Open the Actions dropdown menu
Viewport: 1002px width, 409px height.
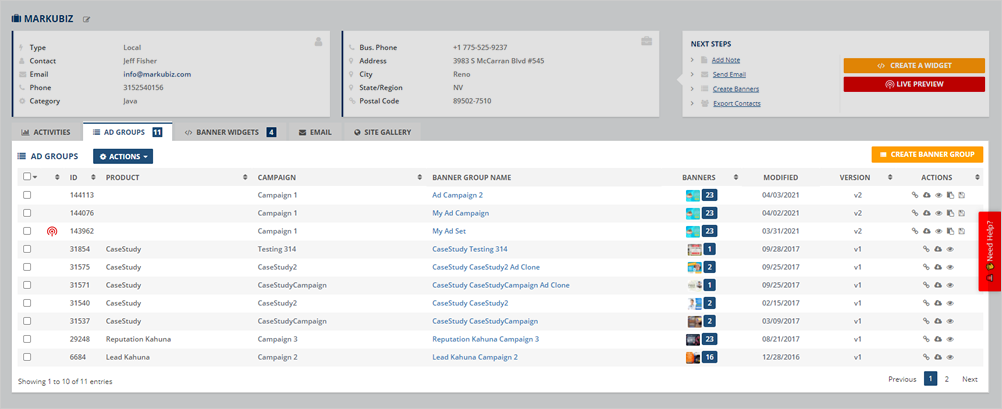pos(123,156)
